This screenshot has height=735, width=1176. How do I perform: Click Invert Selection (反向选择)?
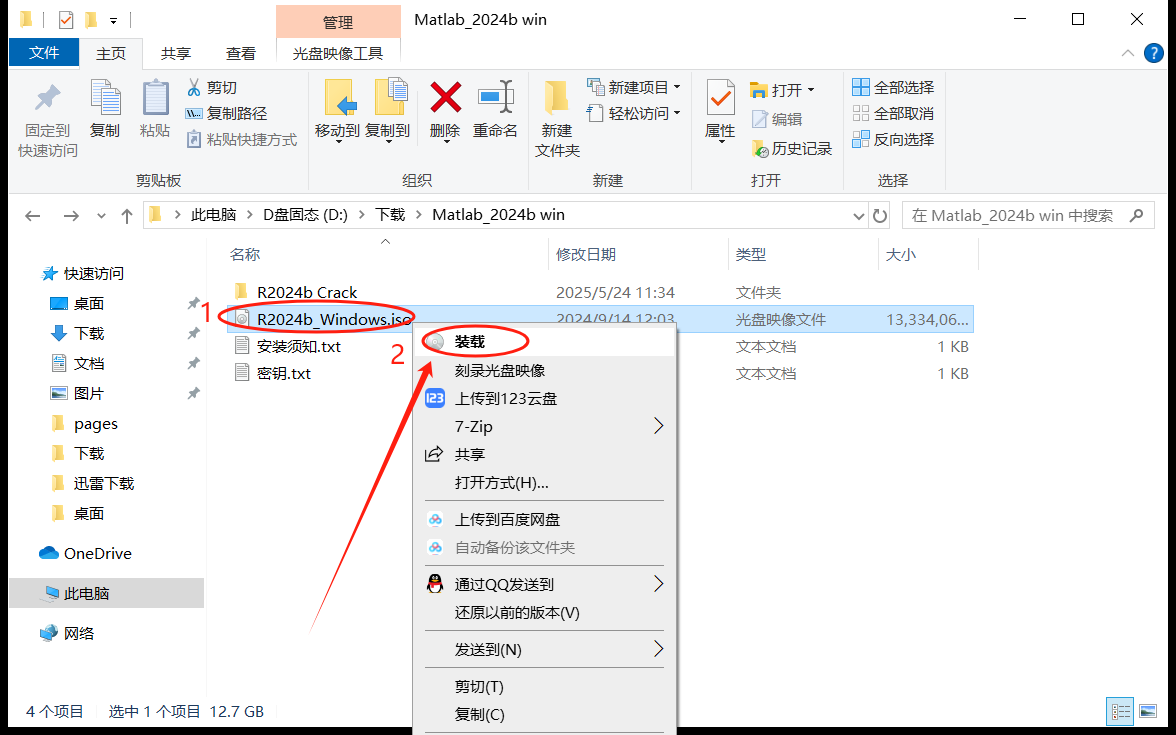(x=893, y=140)
